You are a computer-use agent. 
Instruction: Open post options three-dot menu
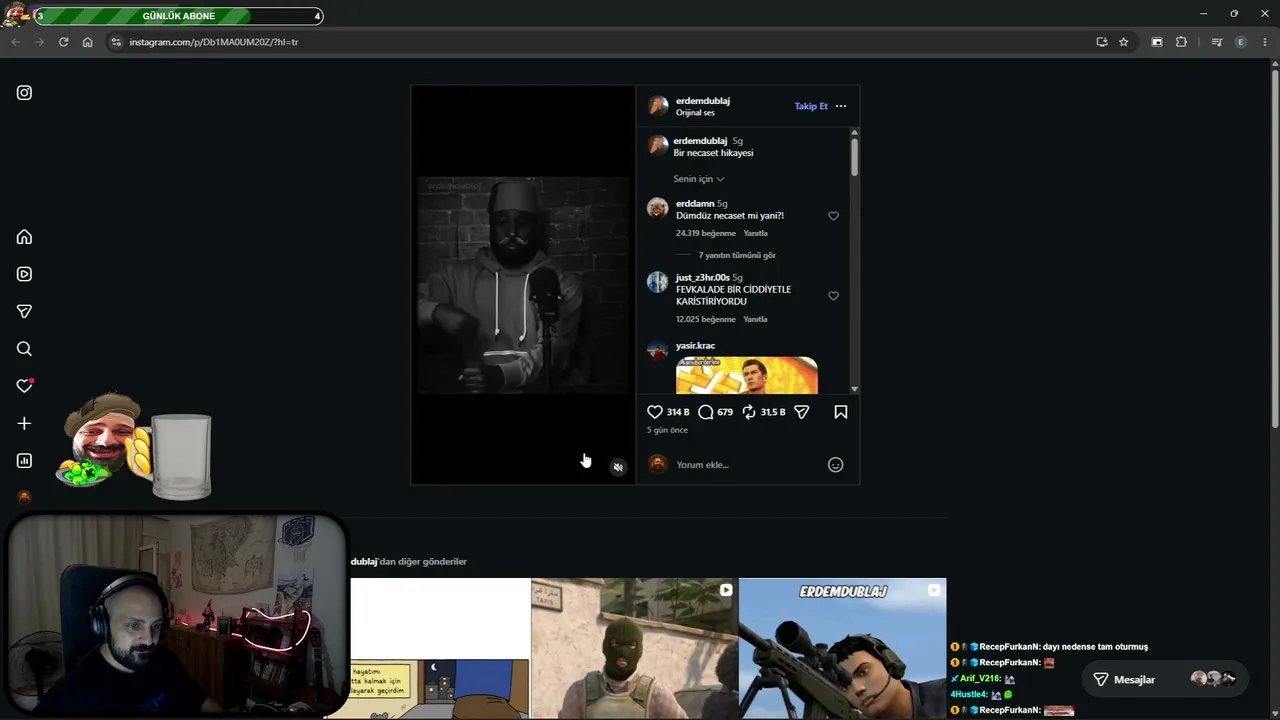pyautogui.click(x=841, y=106)
